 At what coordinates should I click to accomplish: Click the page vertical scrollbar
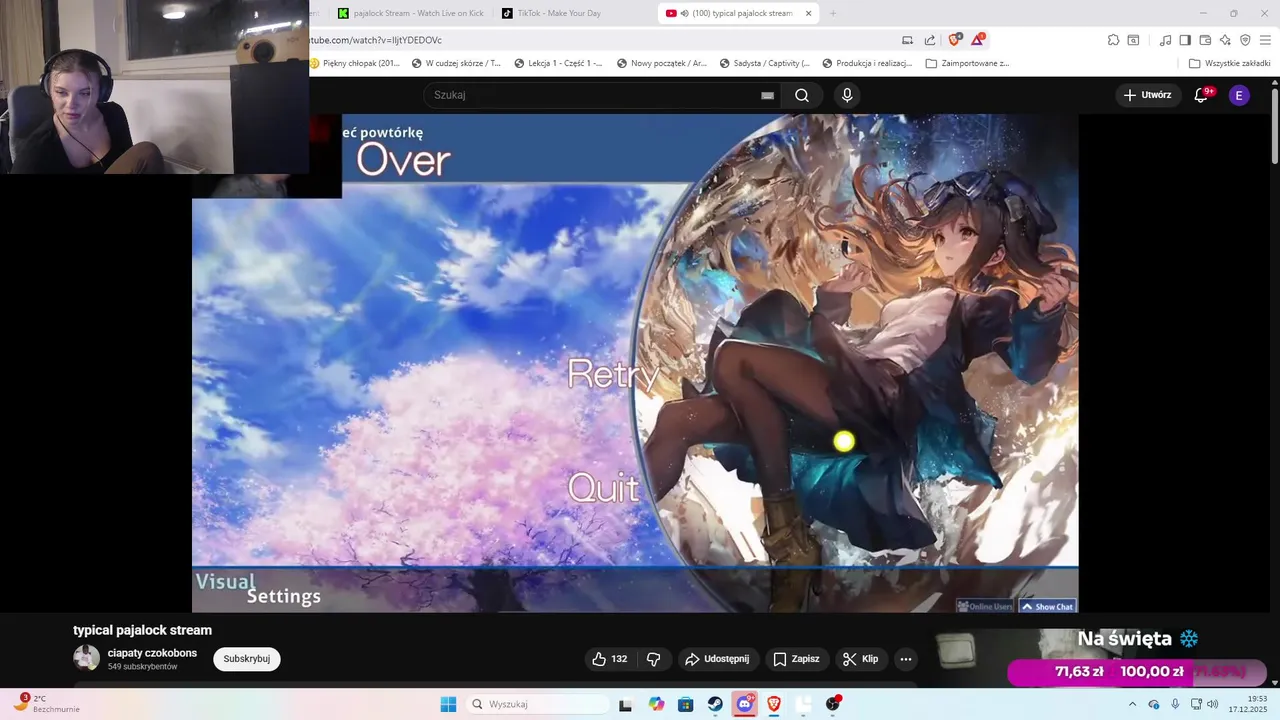1275,125
